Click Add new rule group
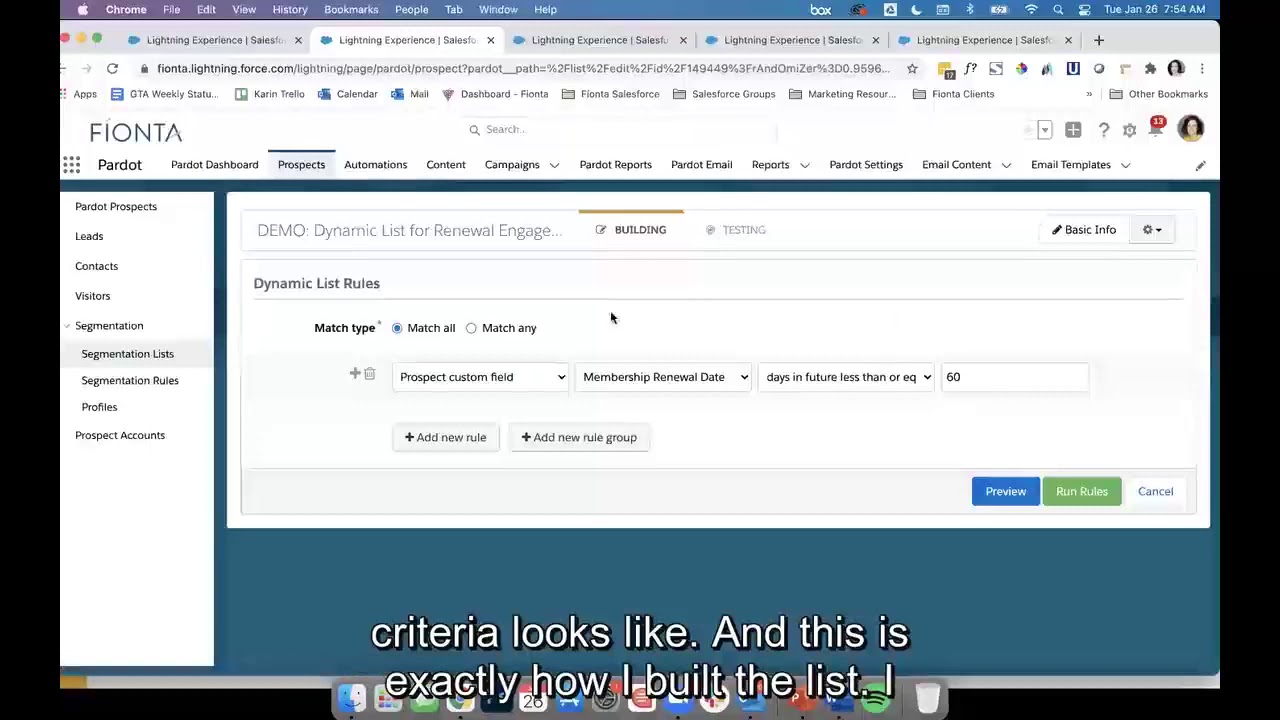Viewport: 1280px width, 720px height. click(x=579, y=437)
